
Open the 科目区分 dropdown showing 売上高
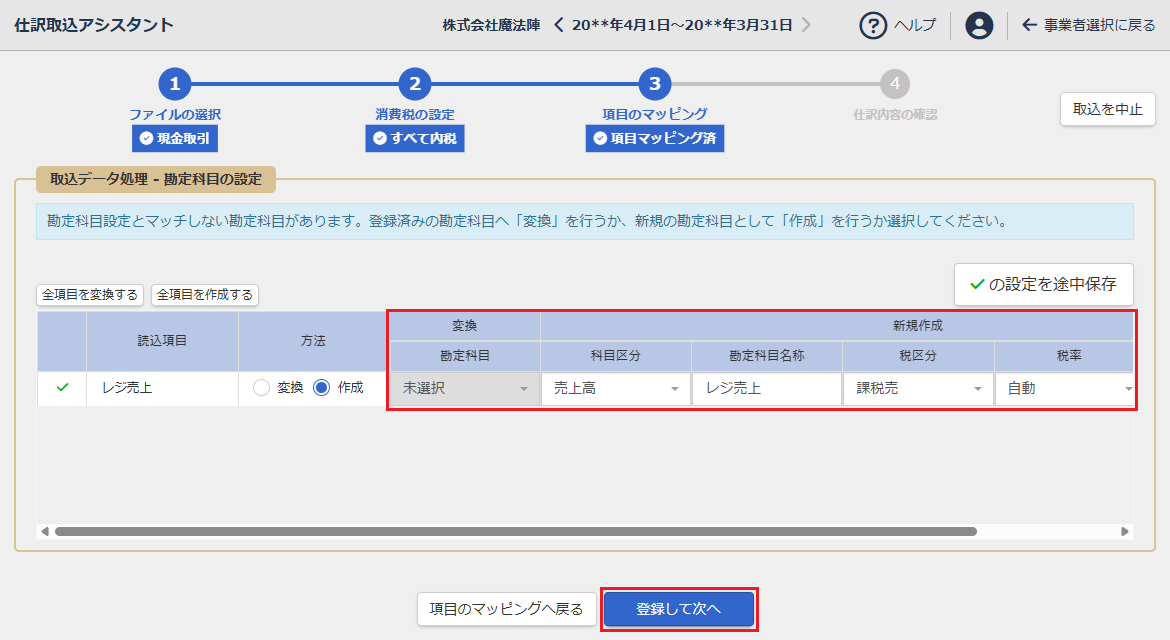pyautogui.click(x=615, y=388)
